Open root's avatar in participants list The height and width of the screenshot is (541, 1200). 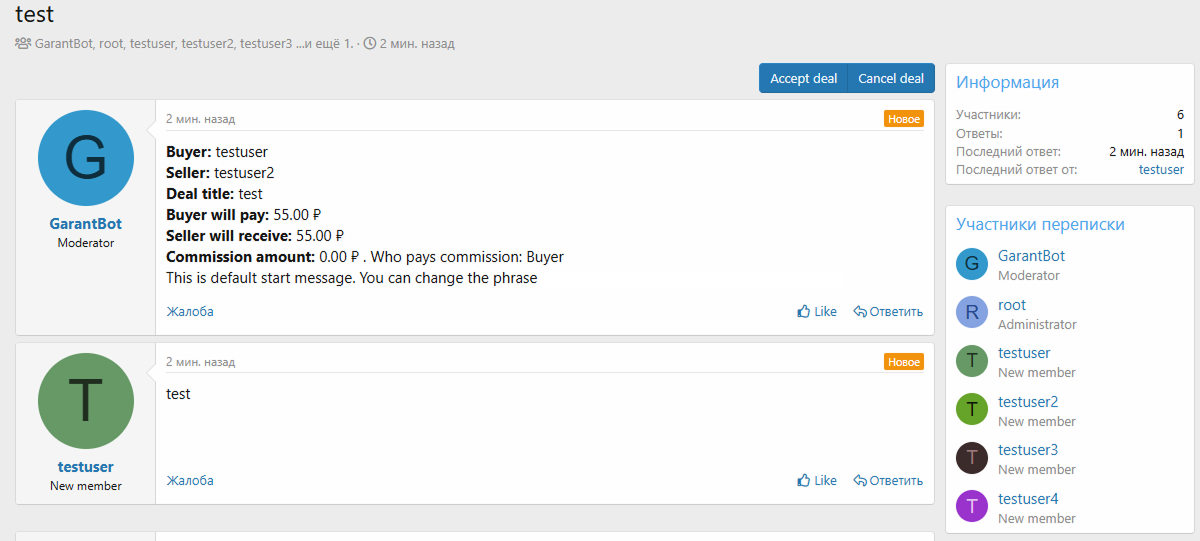[972, 313]
